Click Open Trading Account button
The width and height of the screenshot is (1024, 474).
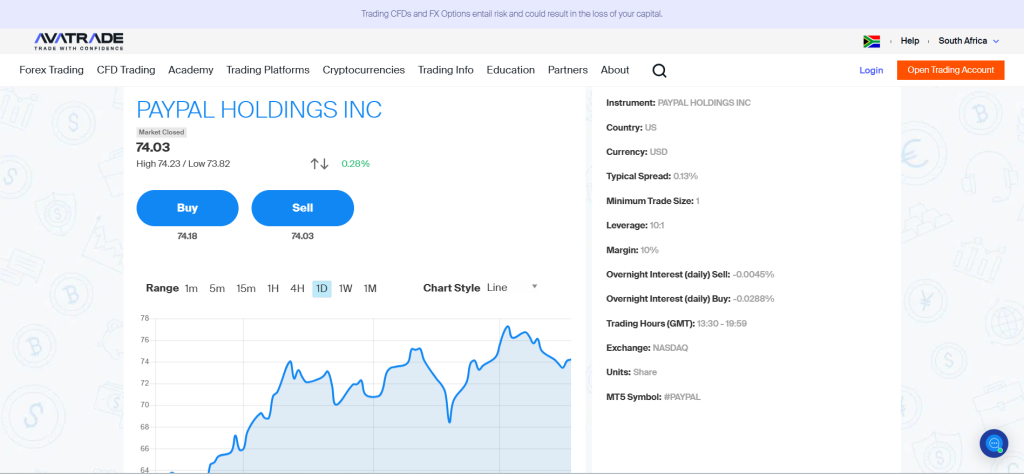click(x=950, y=70)
